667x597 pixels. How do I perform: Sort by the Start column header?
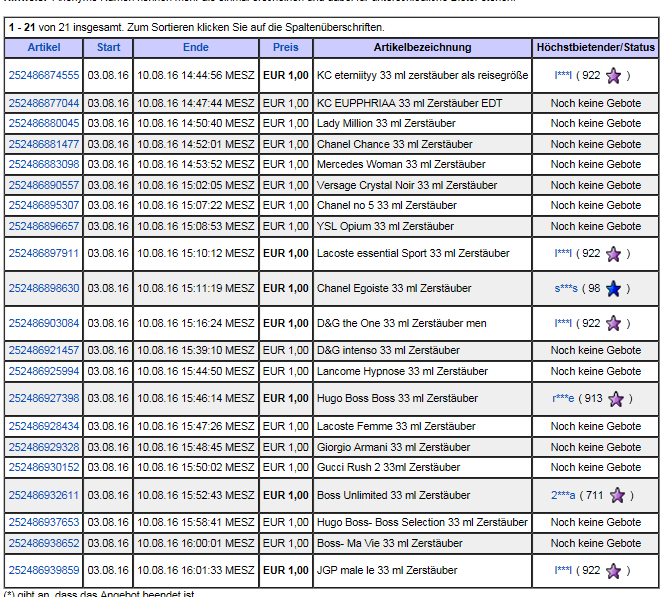click(108, 47)
